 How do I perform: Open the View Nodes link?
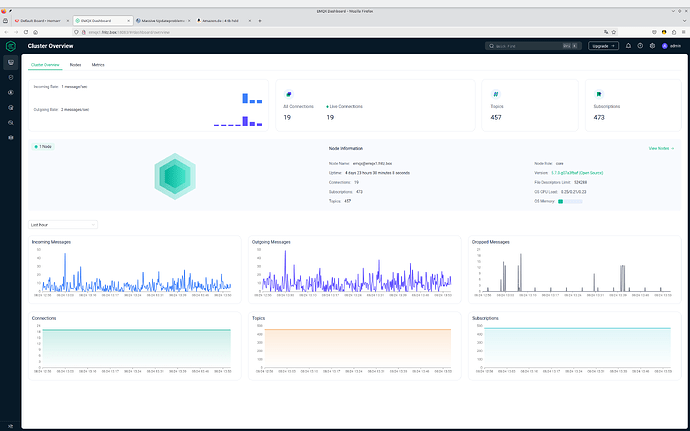coord(661,148)
